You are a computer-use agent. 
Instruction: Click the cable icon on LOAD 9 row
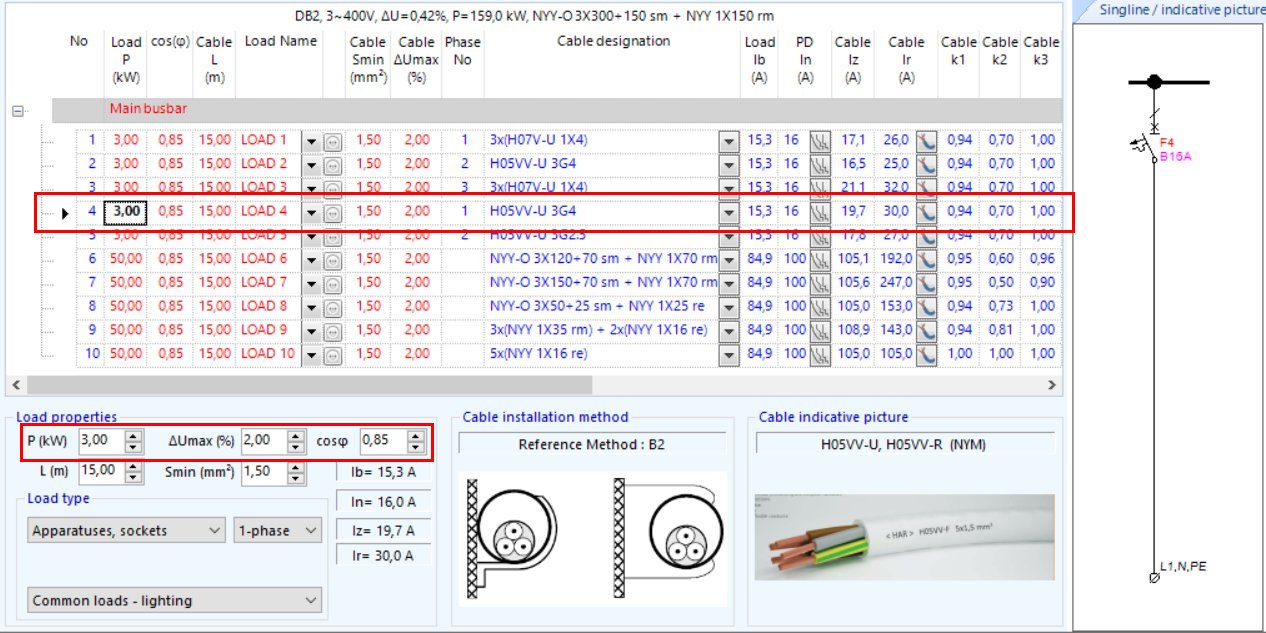point(926,330)
